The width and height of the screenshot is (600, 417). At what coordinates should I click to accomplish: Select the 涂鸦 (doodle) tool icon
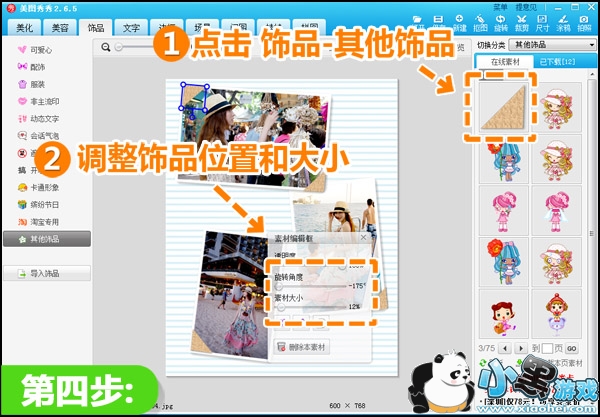[x=562, y=21]
